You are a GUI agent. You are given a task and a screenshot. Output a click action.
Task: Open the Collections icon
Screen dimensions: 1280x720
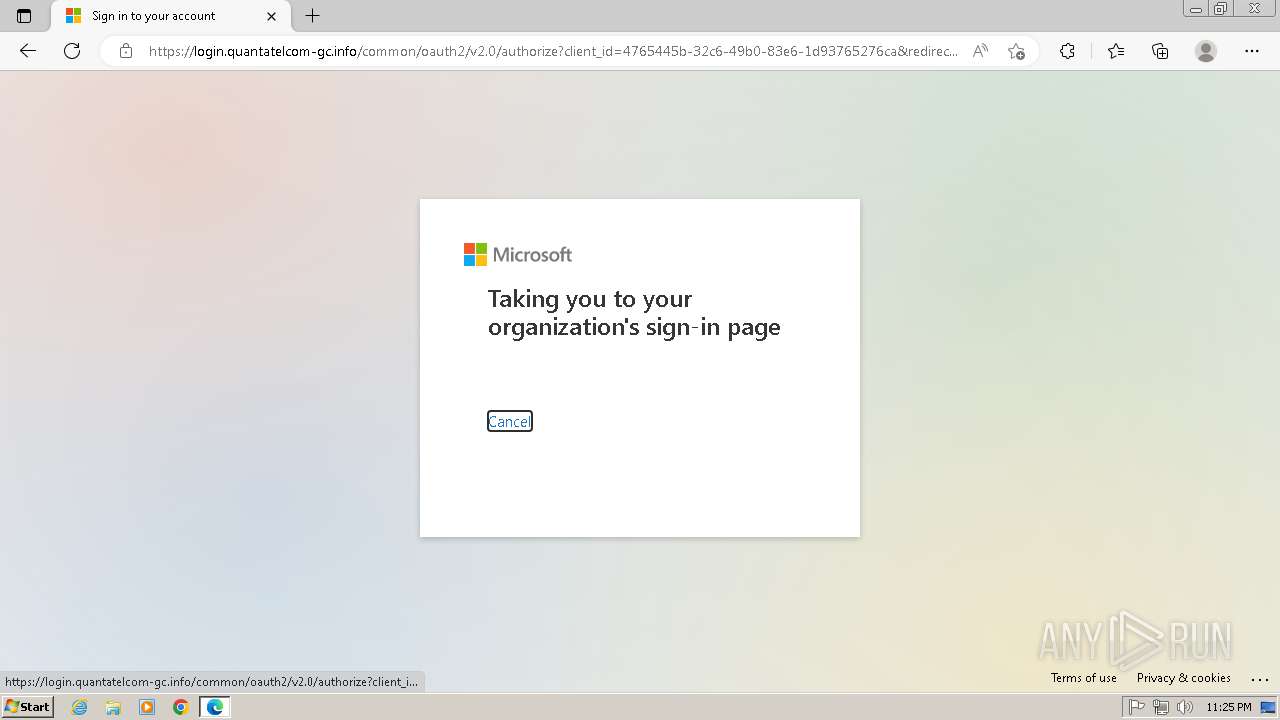pos(1160,51)
